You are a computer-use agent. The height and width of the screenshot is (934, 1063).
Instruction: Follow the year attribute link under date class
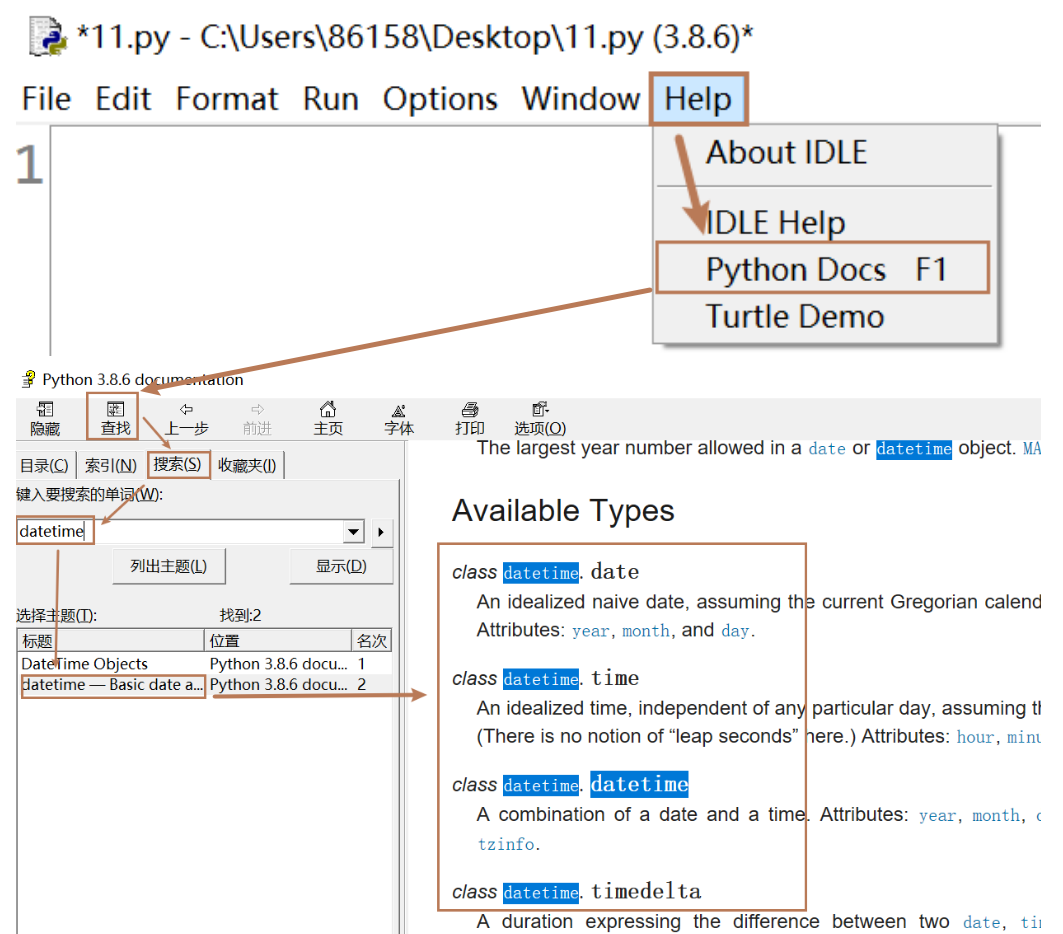click(x=590, y=631)
